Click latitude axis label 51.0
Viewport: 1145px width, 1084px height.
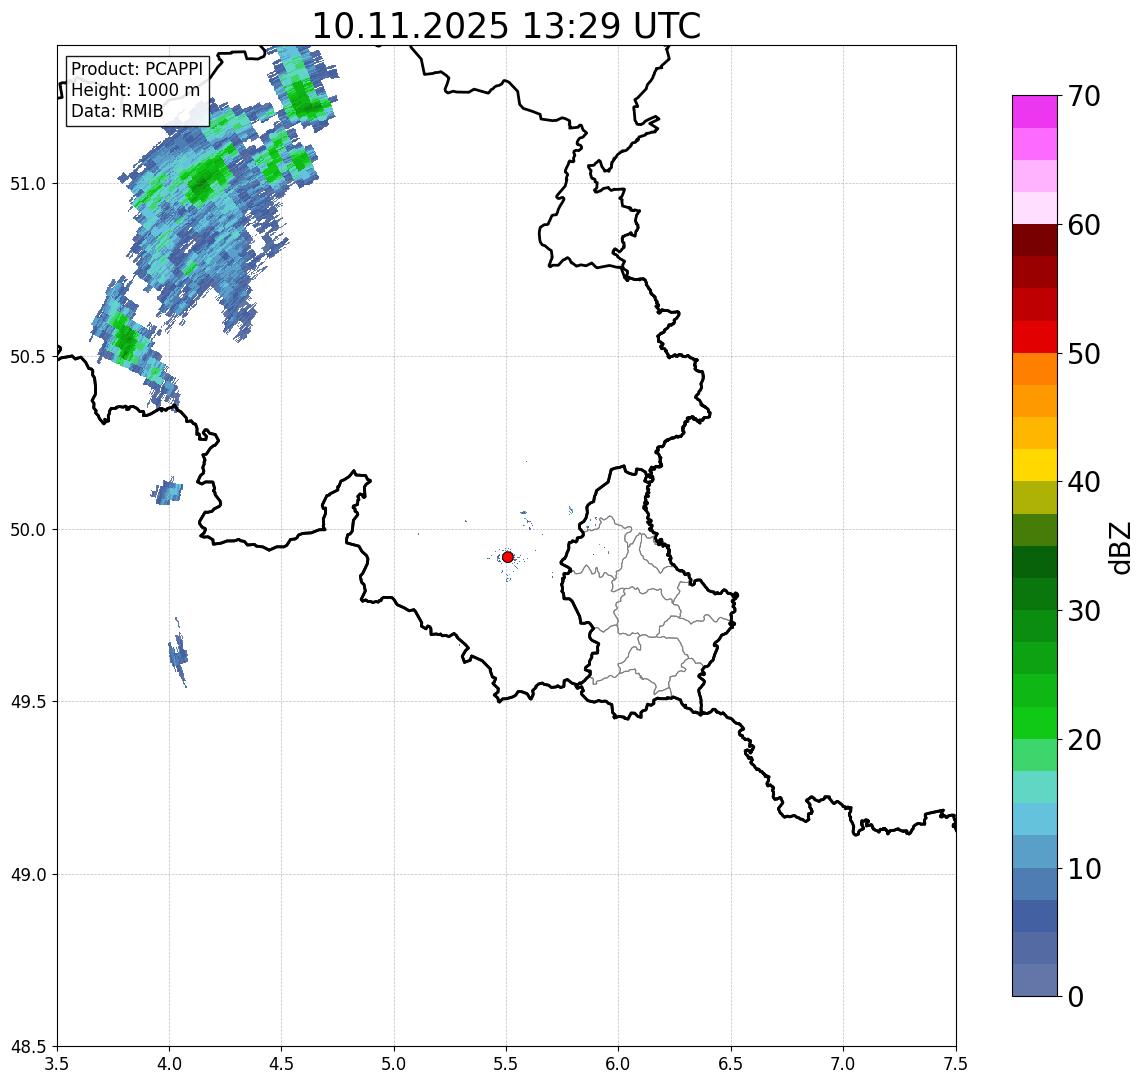[27, 183]
